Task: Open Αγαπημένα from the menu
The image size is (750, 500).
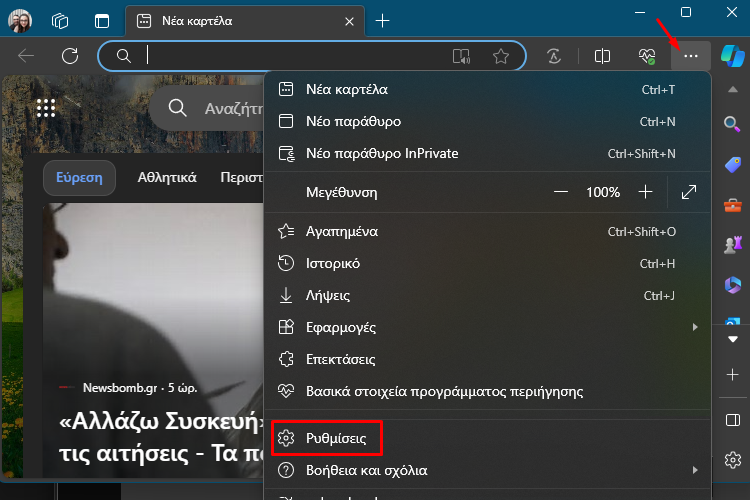Action: point(487,232)
